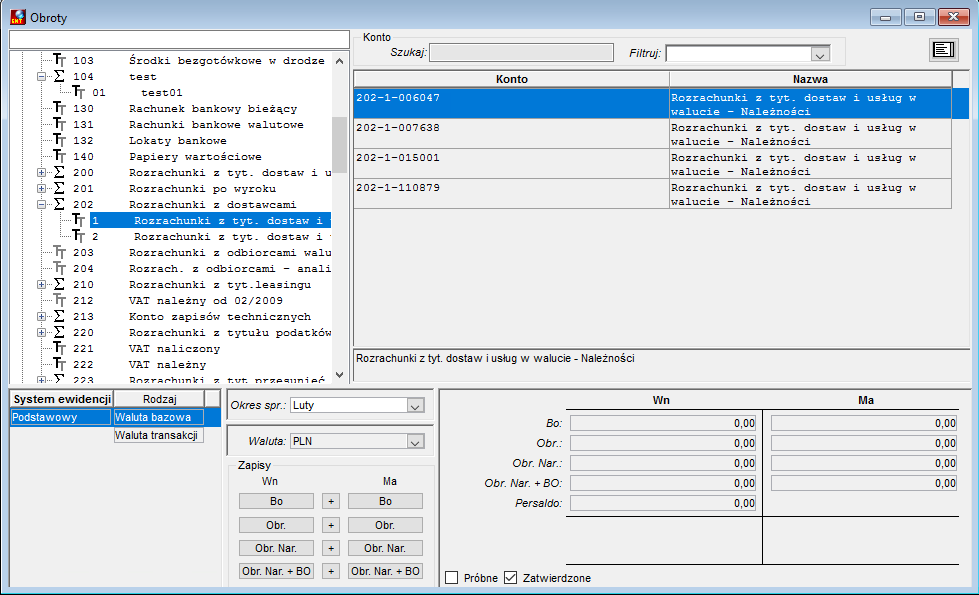The width and height of the screenshot is (979, 595).
Task: Open the Waluta PLN dropdown
Action: [415, 442]
